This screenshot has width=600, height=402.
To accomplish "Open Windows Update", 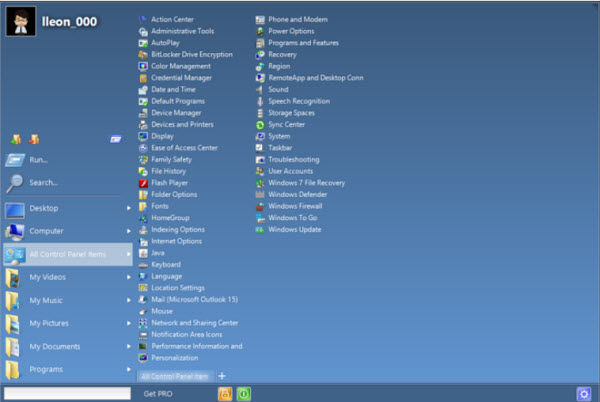I will [x=294, y=229].
